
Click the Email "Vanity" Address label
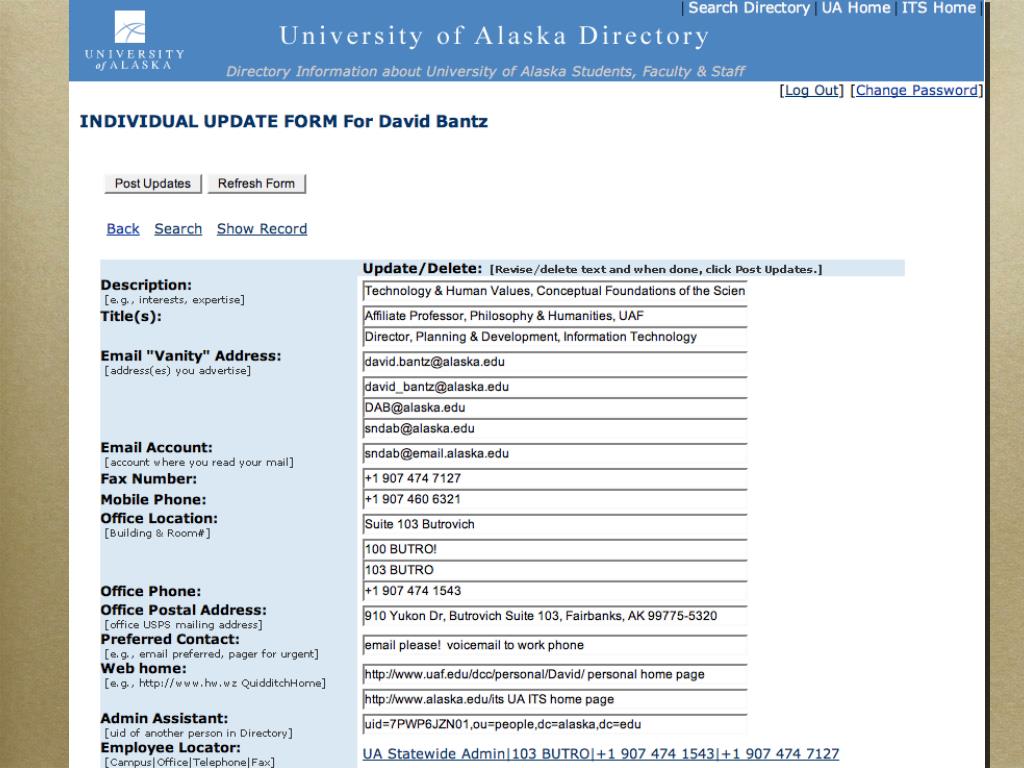point(191,356)
